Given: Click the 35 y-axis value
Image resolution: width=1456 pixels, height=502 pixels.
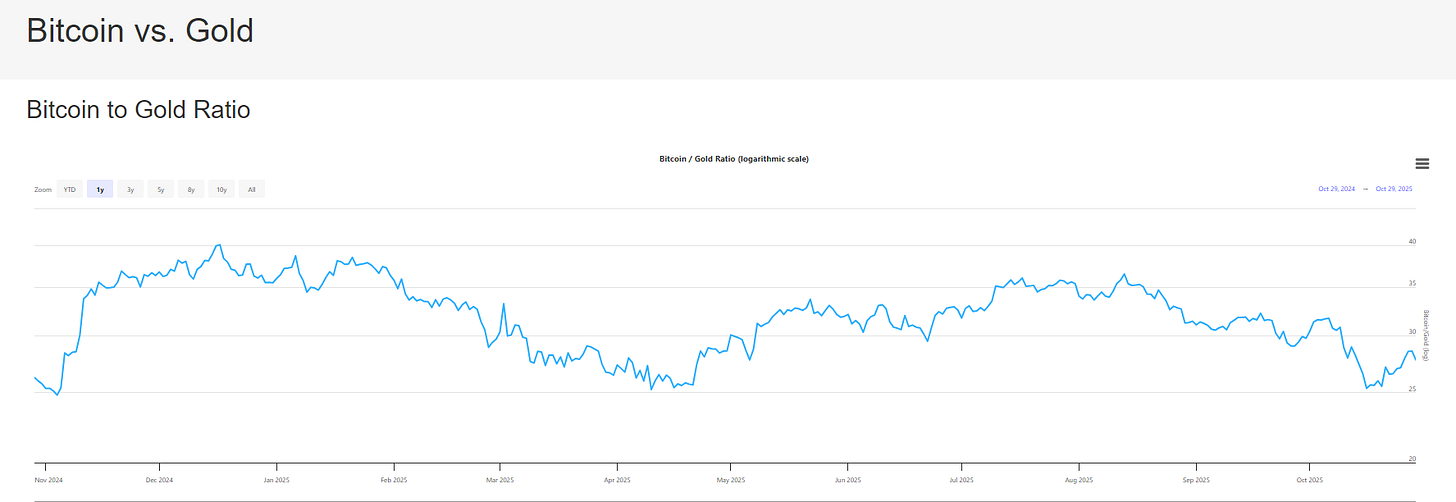Looking at the screenshot, I should pyautogui.click(x=1412, y=284).
